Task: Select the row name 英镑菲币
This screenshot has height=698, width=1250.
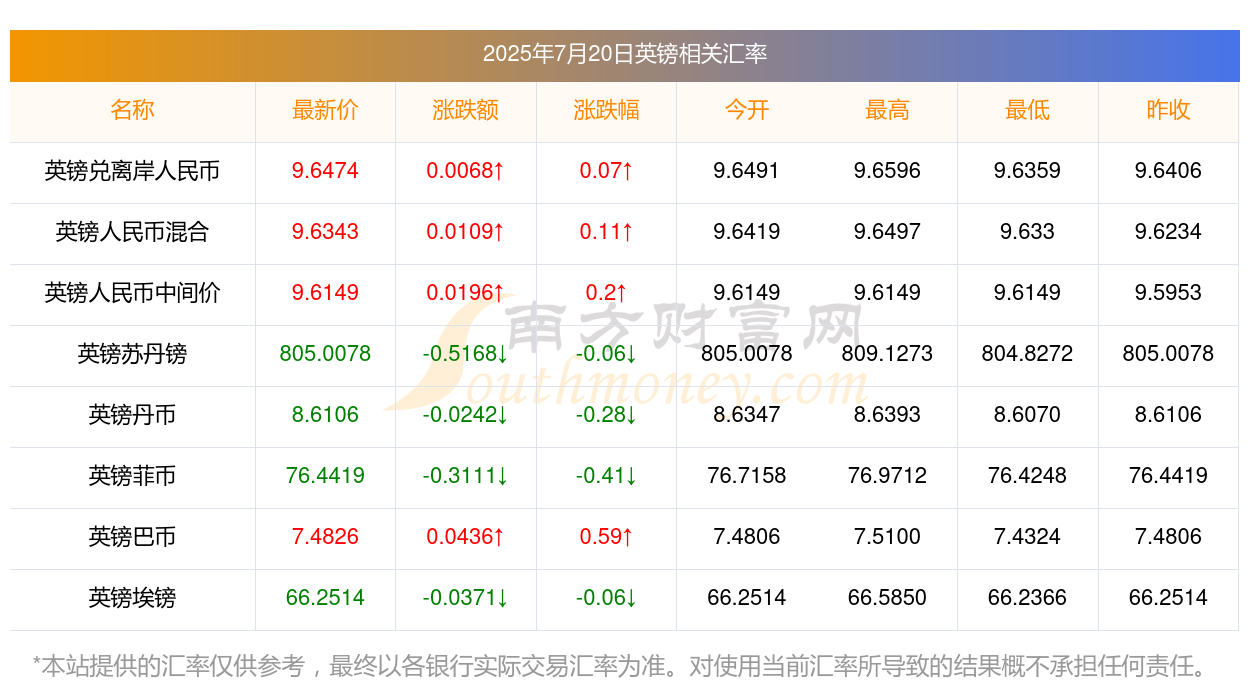Action: pos(132,476)
